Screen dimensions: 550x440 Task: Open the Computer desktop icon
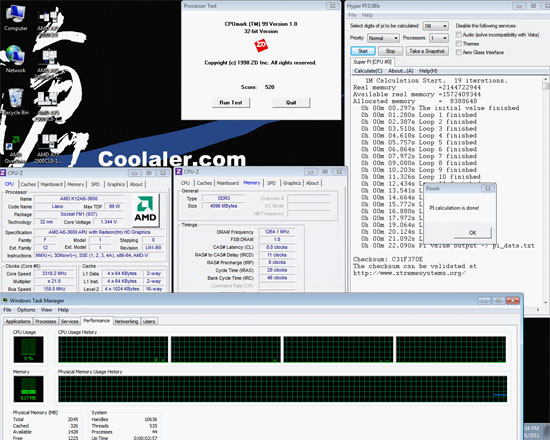coord(15,18)
